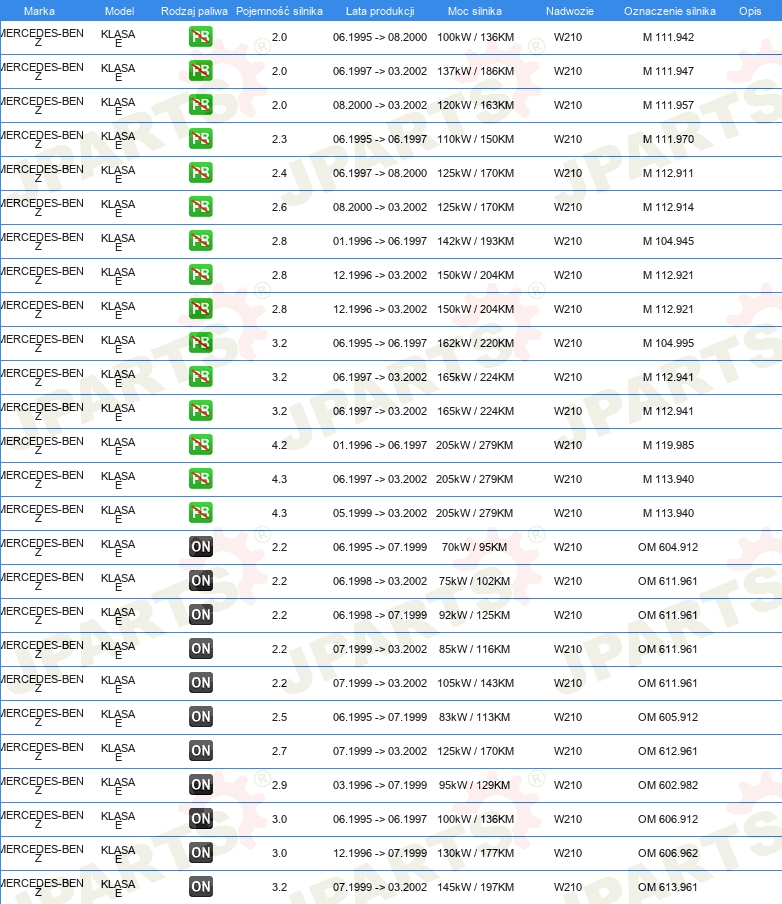Select engine code M 112.914
Screen dimensions: 782x904
(x=668, y=207)
